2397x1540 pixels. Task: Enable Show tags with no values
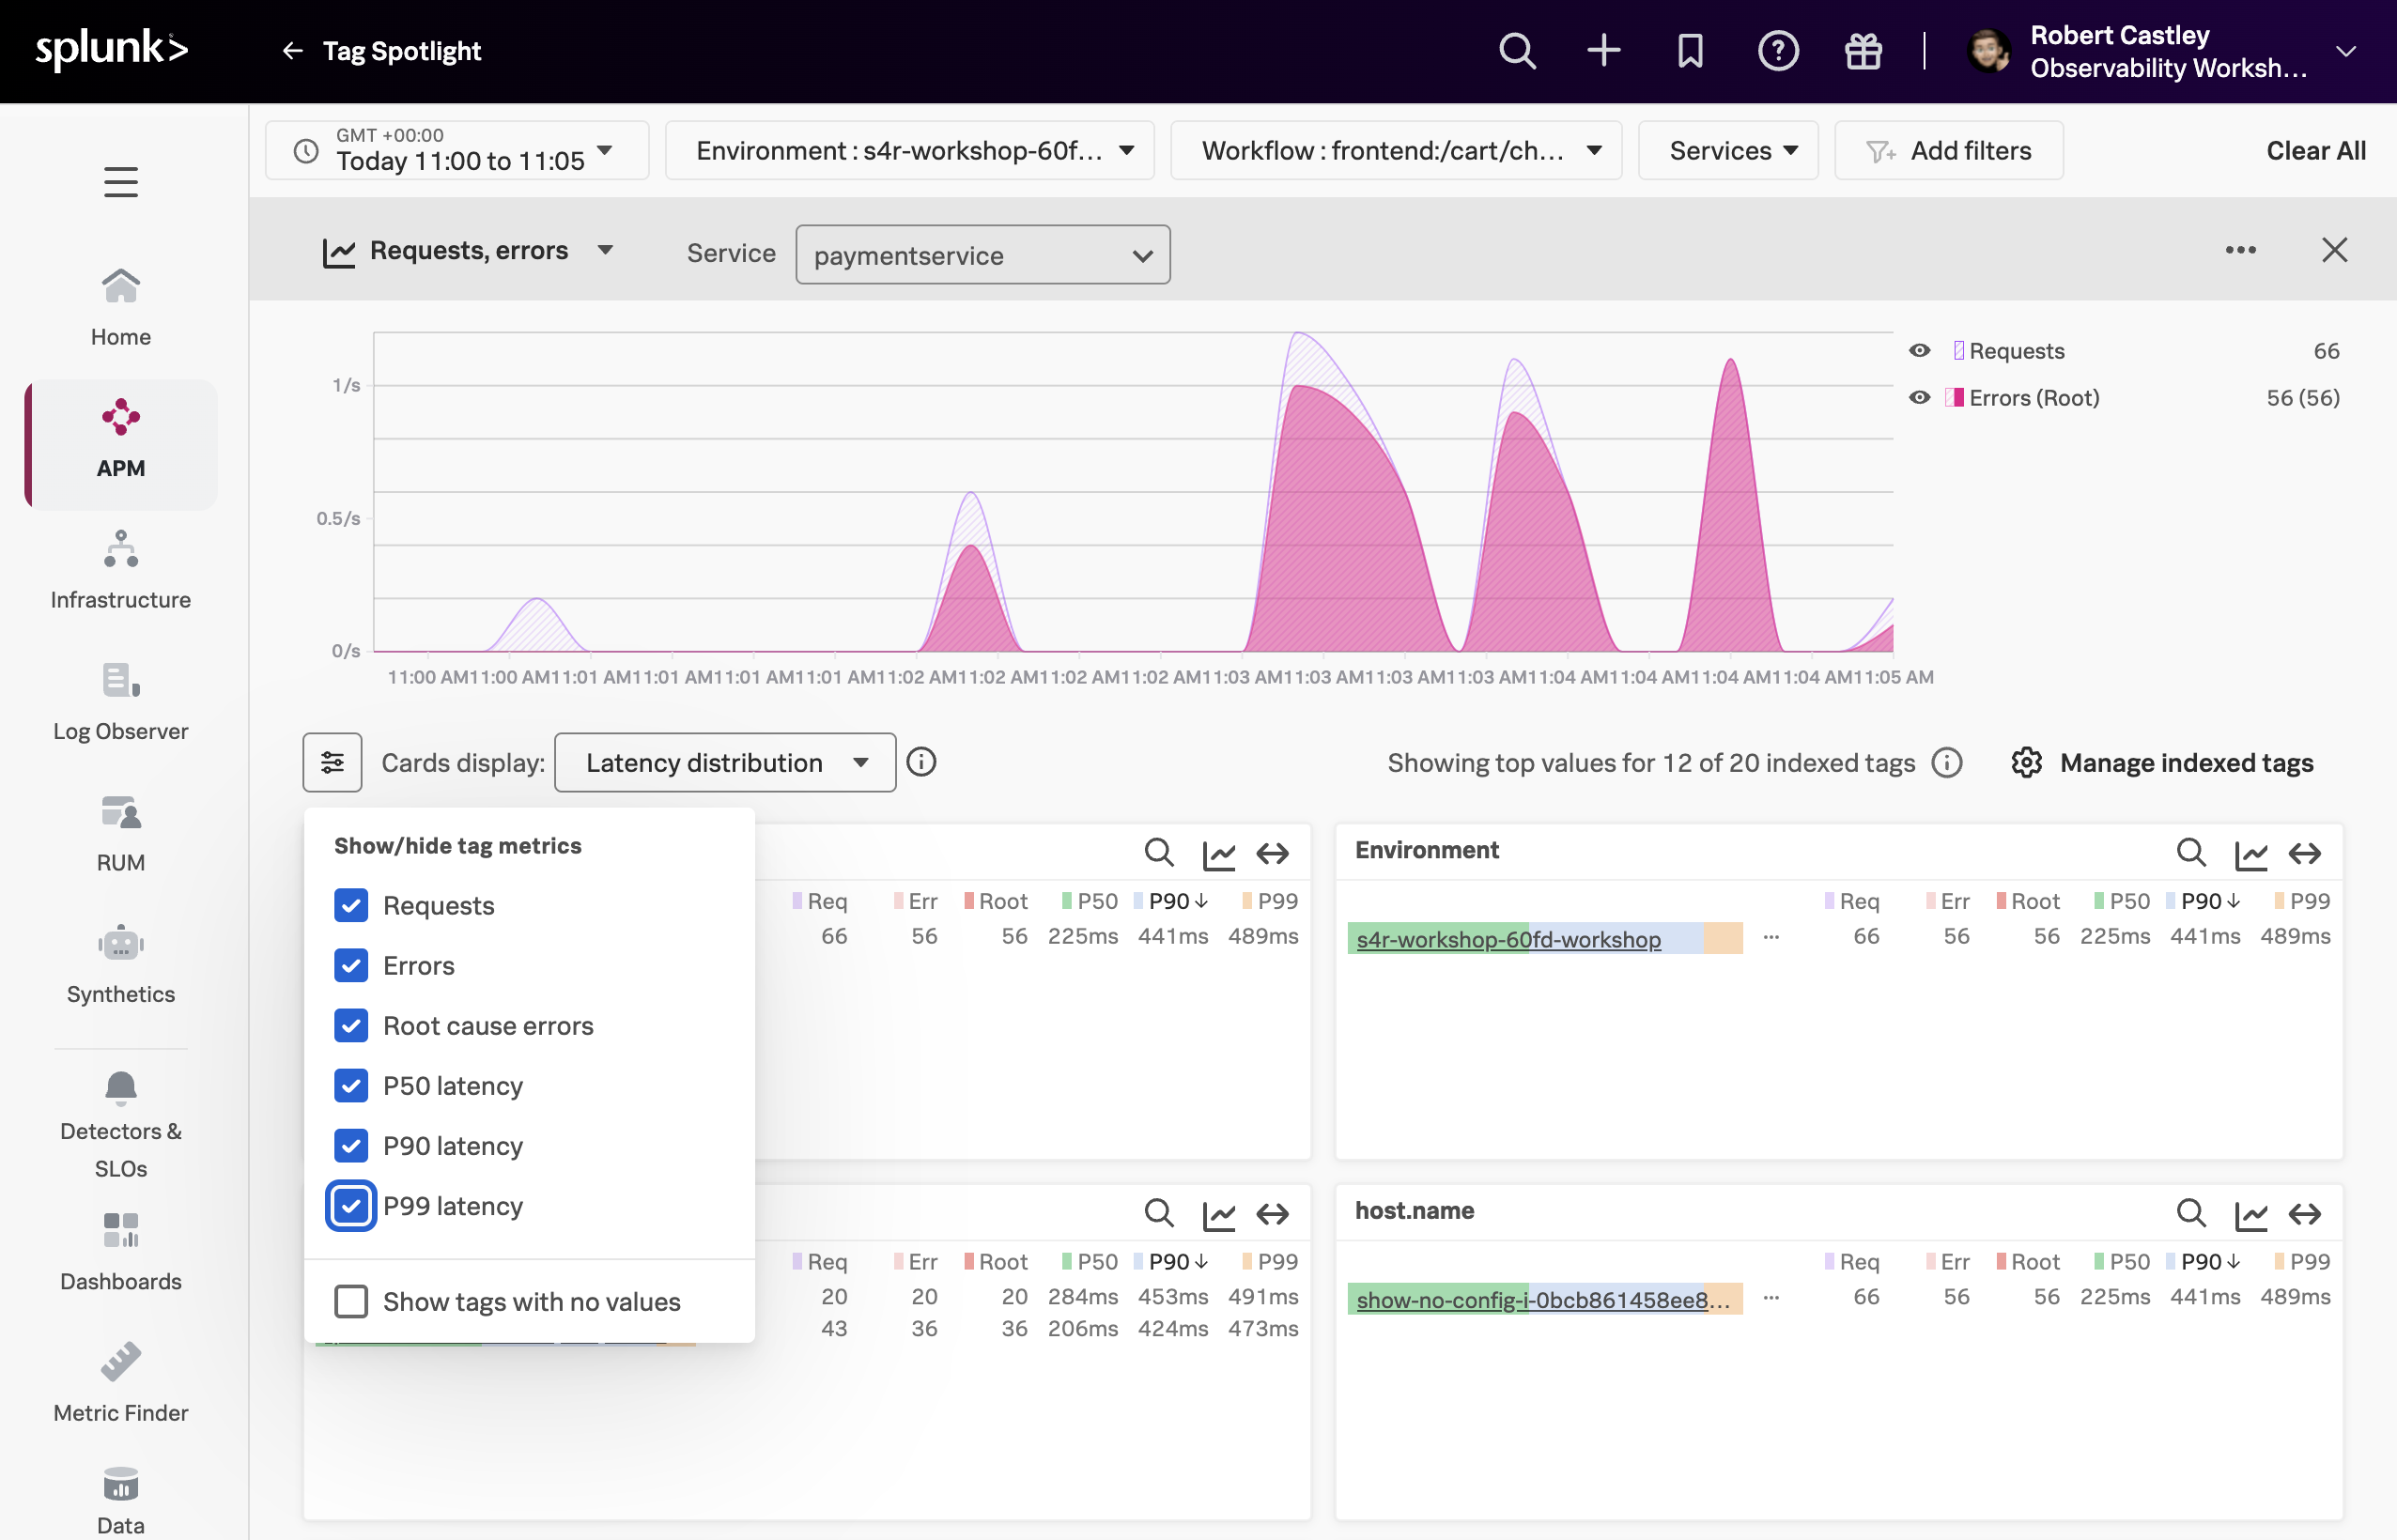[x=351, y=1302]
